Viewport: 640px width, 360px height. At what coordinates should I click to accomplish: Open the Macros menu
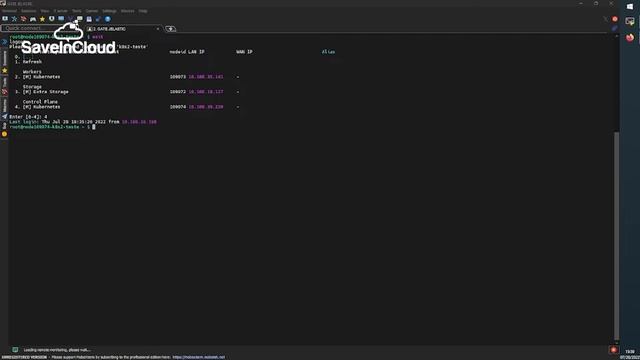[127, 11]
